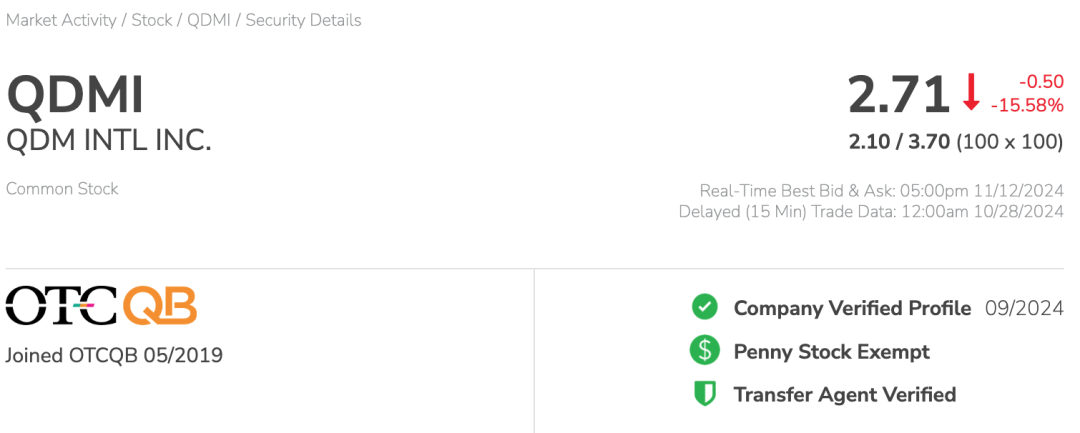
Task: Click the 2.10 / 3.70 bid ask quote
Action: click(x=899, y=142)
